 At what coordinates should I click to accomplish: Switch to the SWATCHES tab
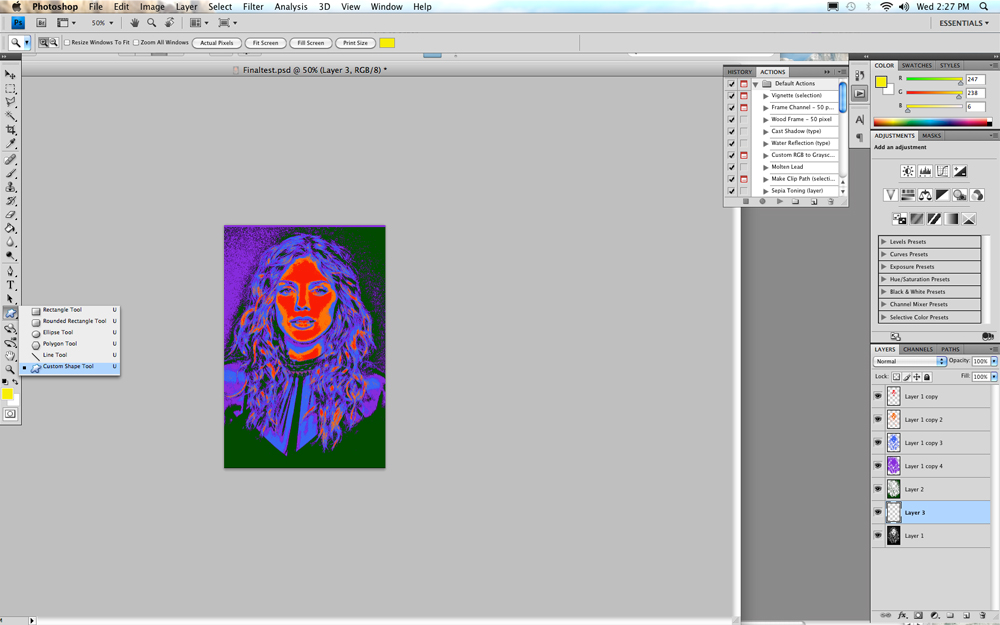[916, 65]
